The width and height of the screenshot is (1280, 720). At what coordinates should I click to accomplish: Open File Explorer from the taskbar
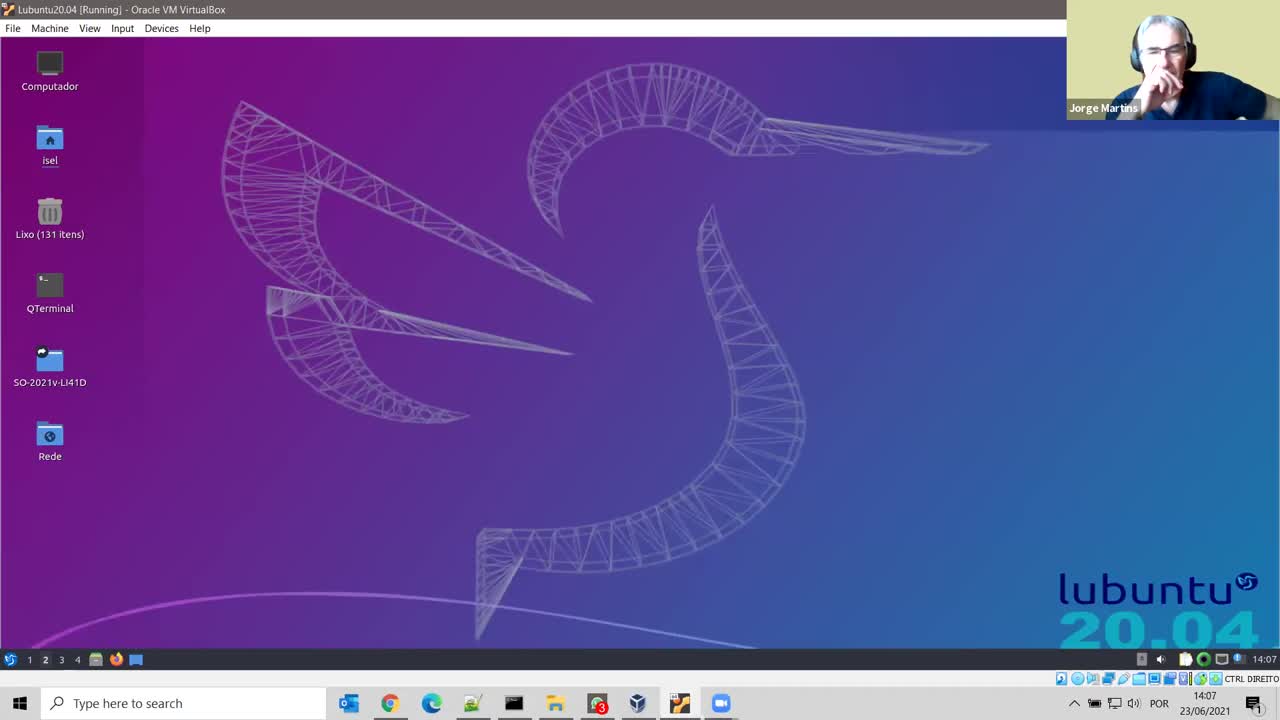(555, 703)
